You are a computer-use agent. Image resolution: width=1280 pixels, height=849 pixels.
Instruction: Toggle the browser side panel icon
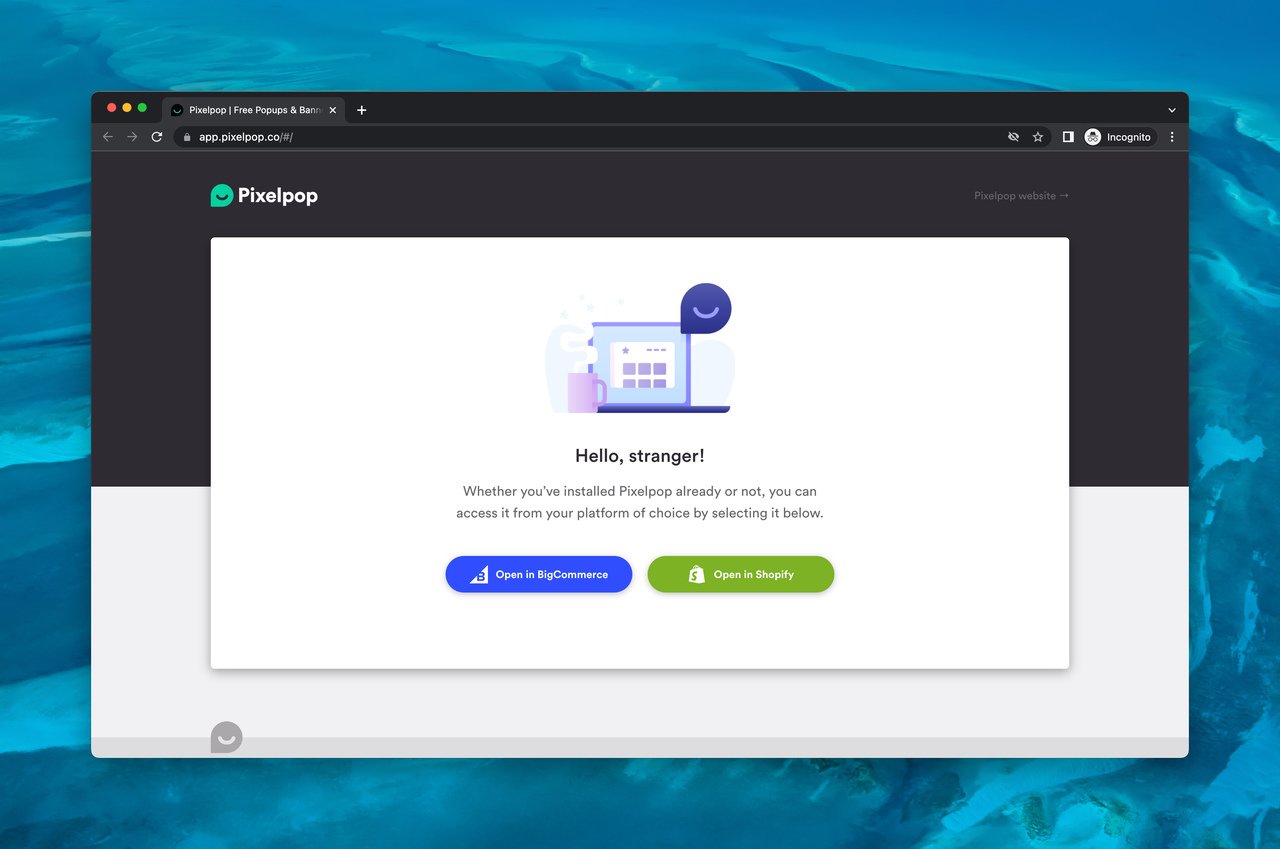click(x=1068, y=137)
